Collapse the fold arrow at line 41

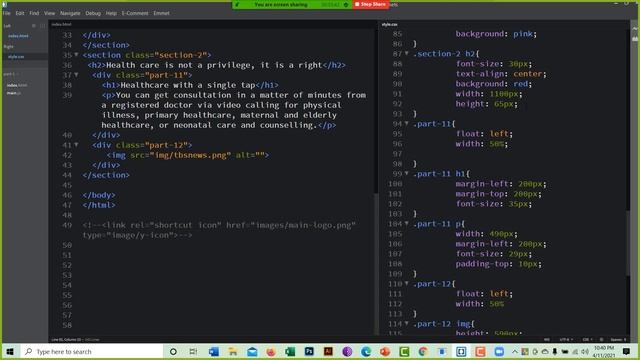click(x=76, y=145)
